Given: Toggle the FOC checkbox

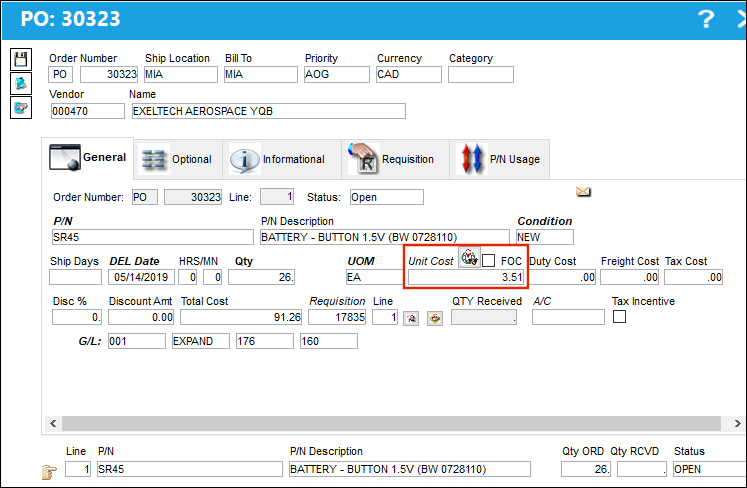Looking at the screenshot, I should pos(488,261).
